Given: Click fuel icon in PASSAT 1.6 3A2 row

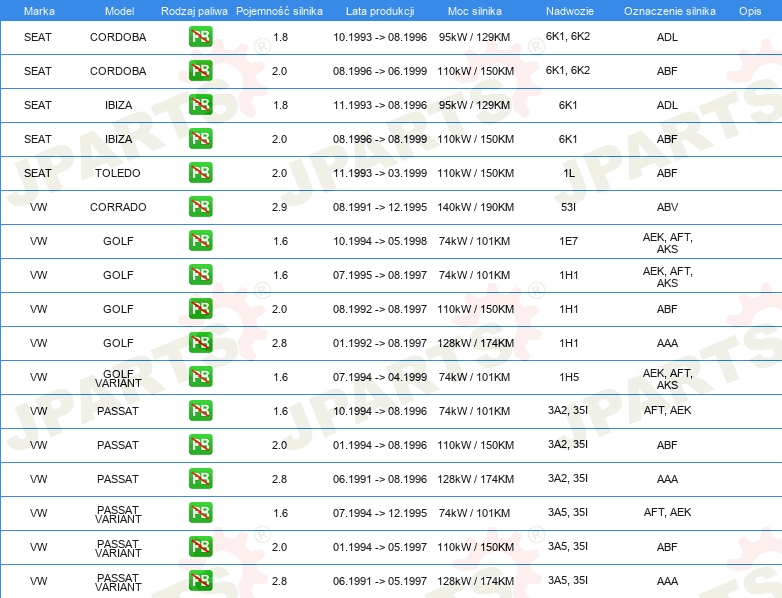Looking at the screenshot, I should 200,410.
